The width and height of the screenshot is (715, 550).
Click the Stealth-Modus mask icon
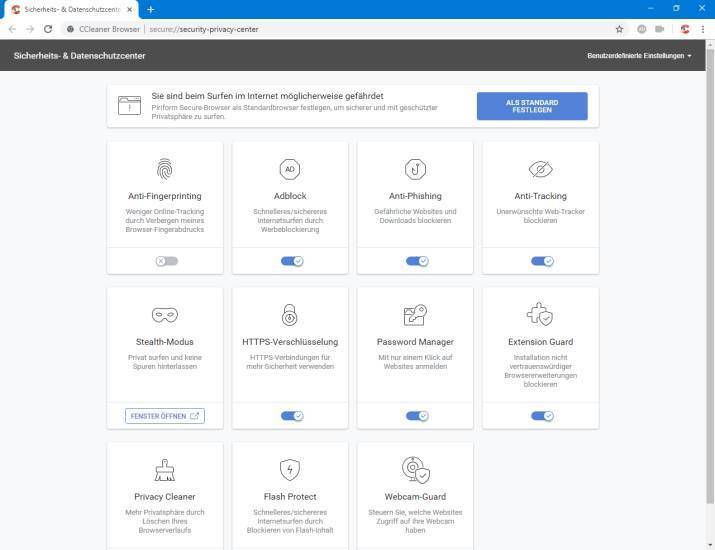(165, 316)
